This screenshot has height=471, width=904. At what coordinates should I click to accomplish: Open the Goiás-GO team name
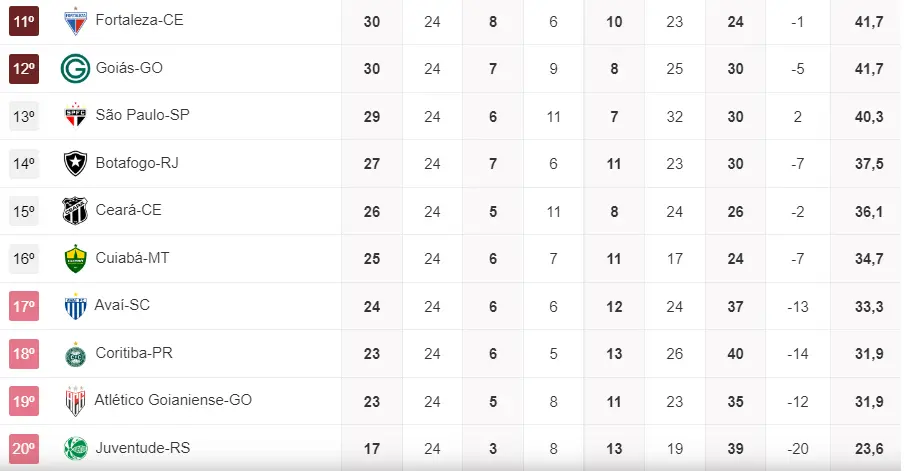(x=129, y=68)
